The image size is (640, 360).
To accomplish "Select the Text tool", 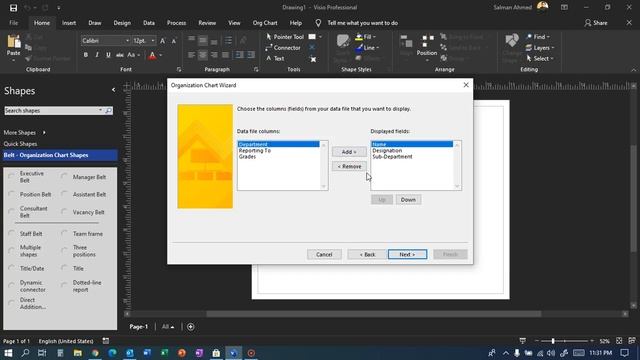I will pyautogui.click(x=275, y=58).
